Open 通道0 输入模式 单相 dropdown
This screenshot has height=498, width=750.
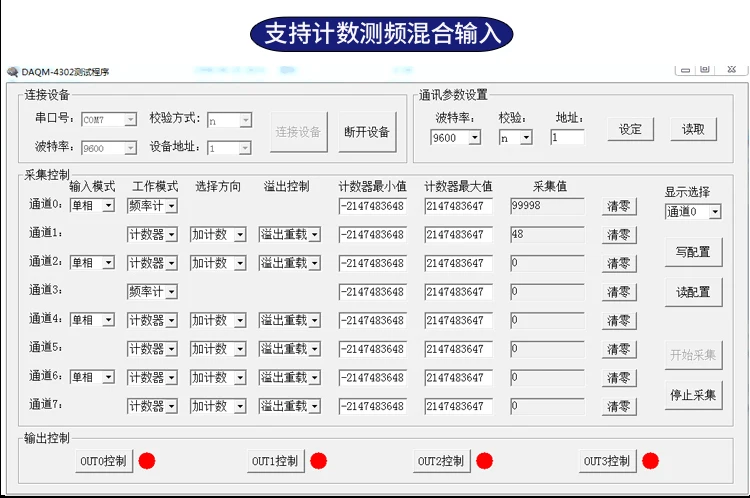pyautogui.click(x=92, y=206)
